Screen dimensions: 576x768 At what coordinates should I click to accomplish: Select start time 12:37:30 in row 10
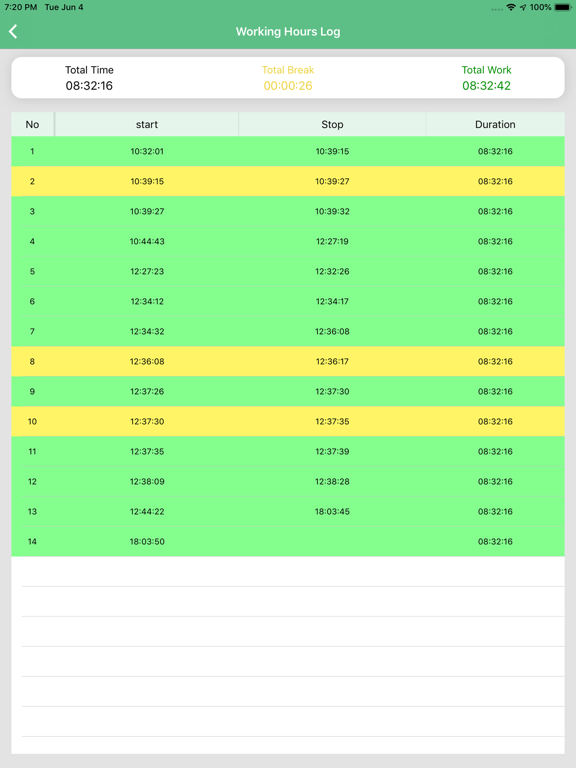coord(147,422)
